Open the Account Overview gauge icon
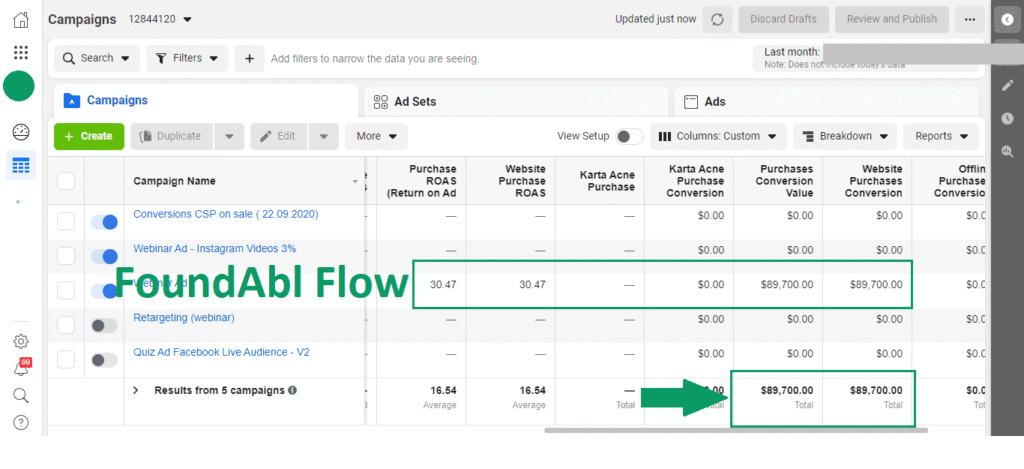Image resolution: width=1024 pixels, height=469 pixels. point(21,132)
